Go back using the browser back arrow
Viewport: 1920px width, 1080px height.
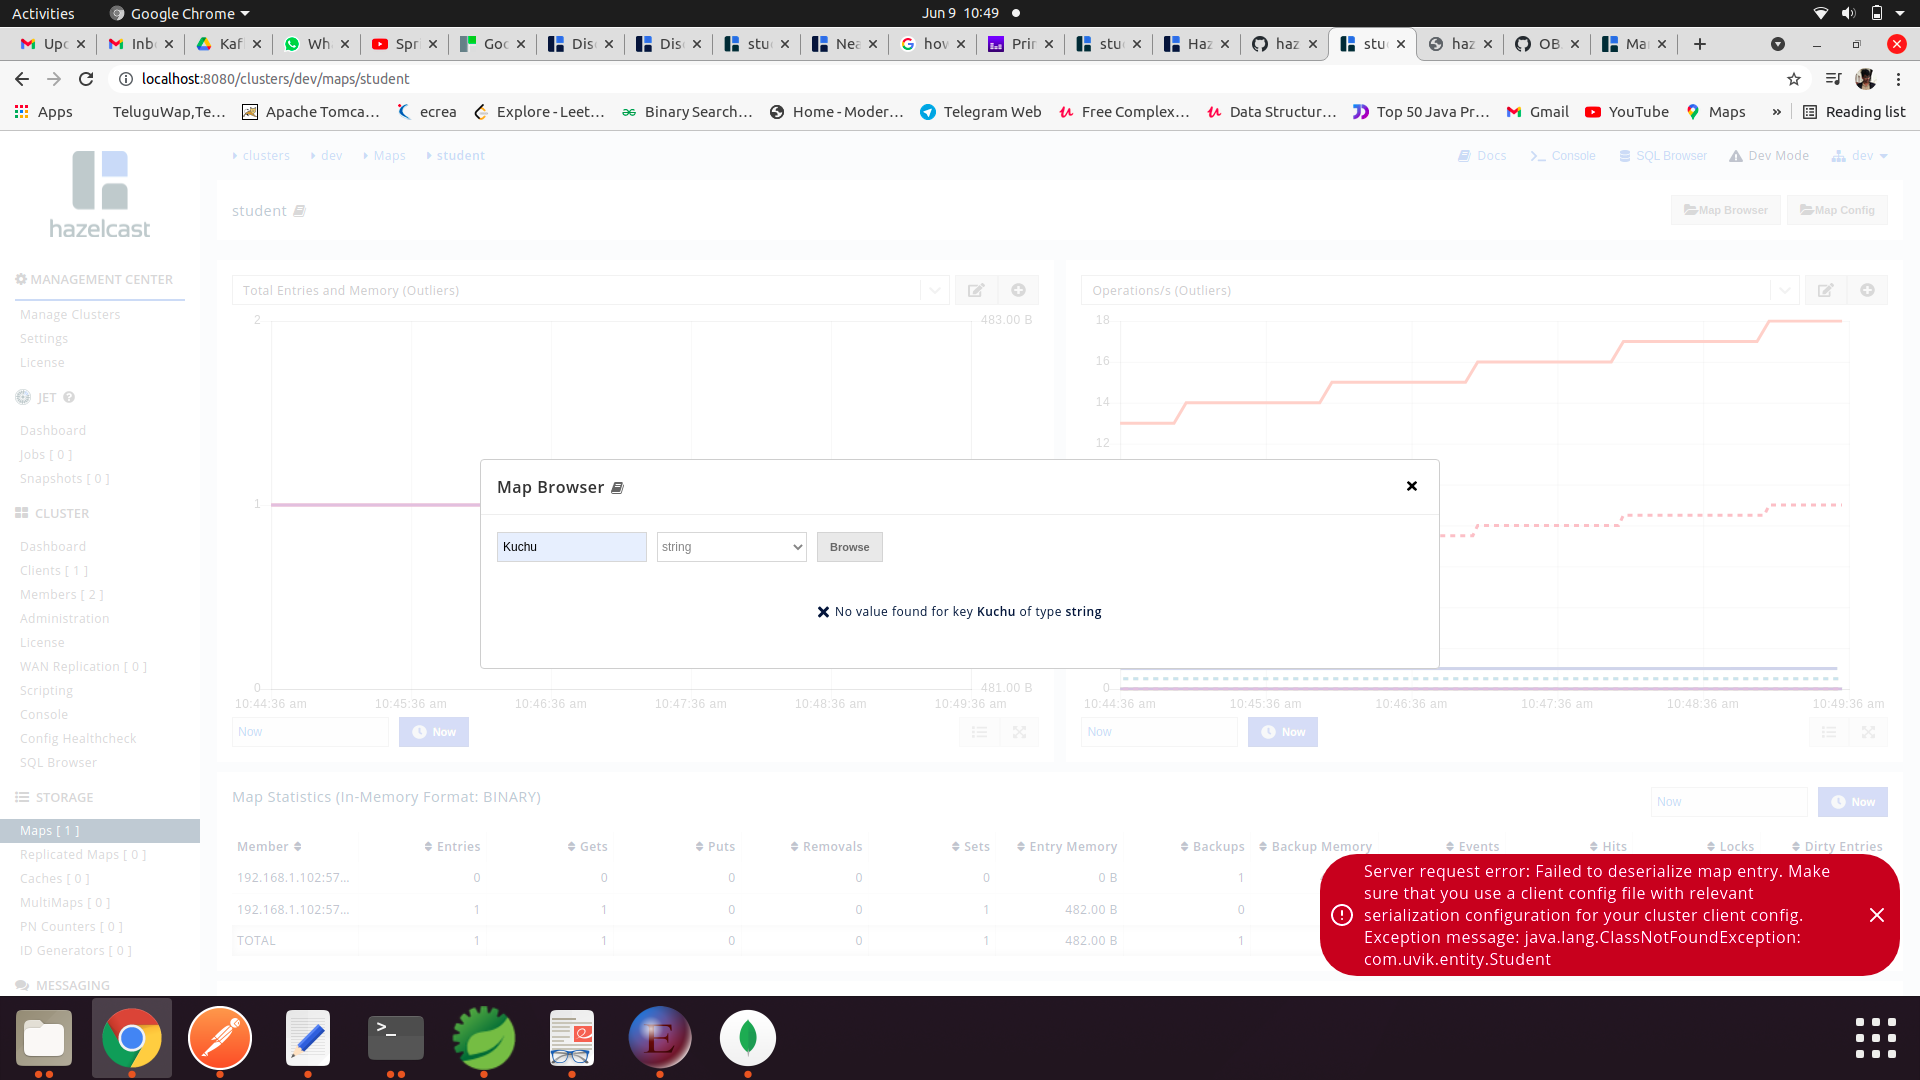coord(22,79)
